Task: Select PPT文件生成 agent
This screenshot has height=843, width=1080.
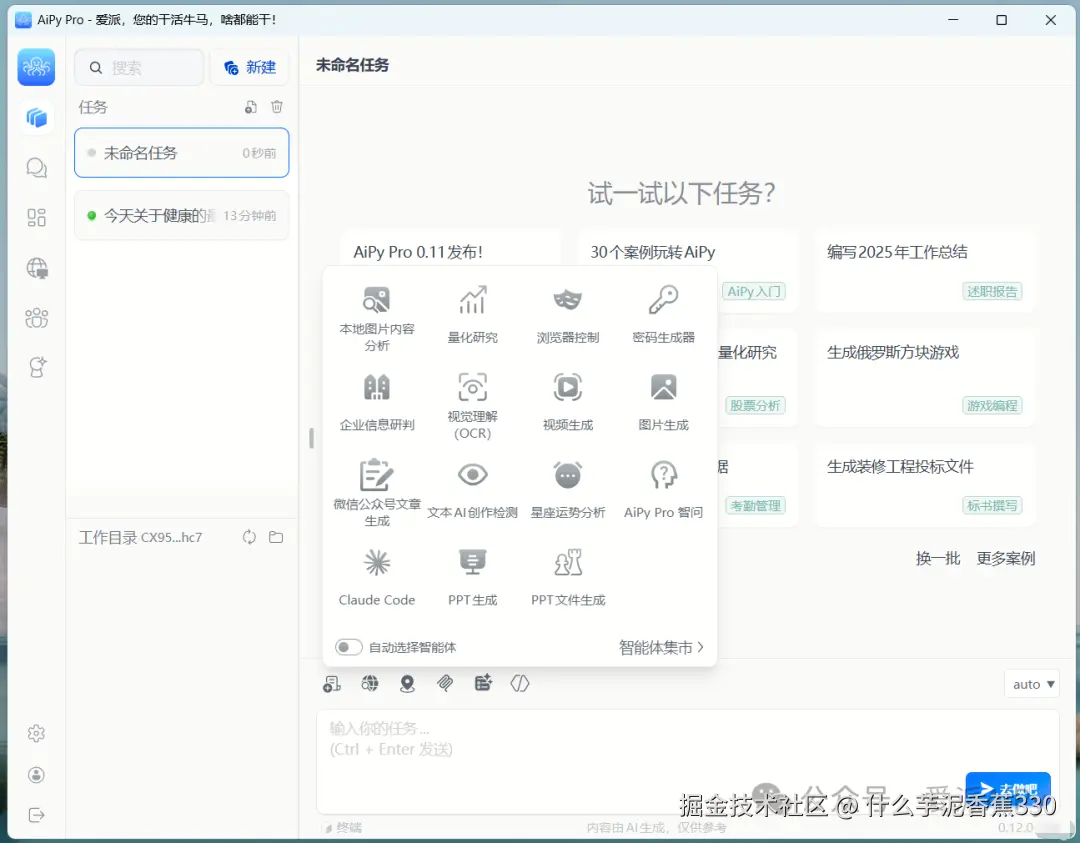Action: [568, 577]
